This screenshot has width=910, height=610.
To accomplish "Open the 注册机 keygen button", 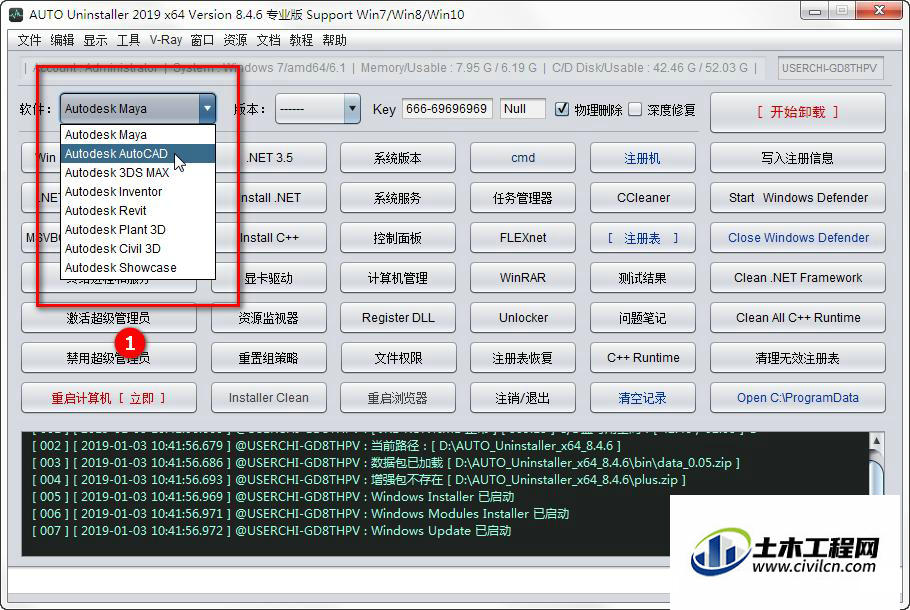I will pos(642,158).
